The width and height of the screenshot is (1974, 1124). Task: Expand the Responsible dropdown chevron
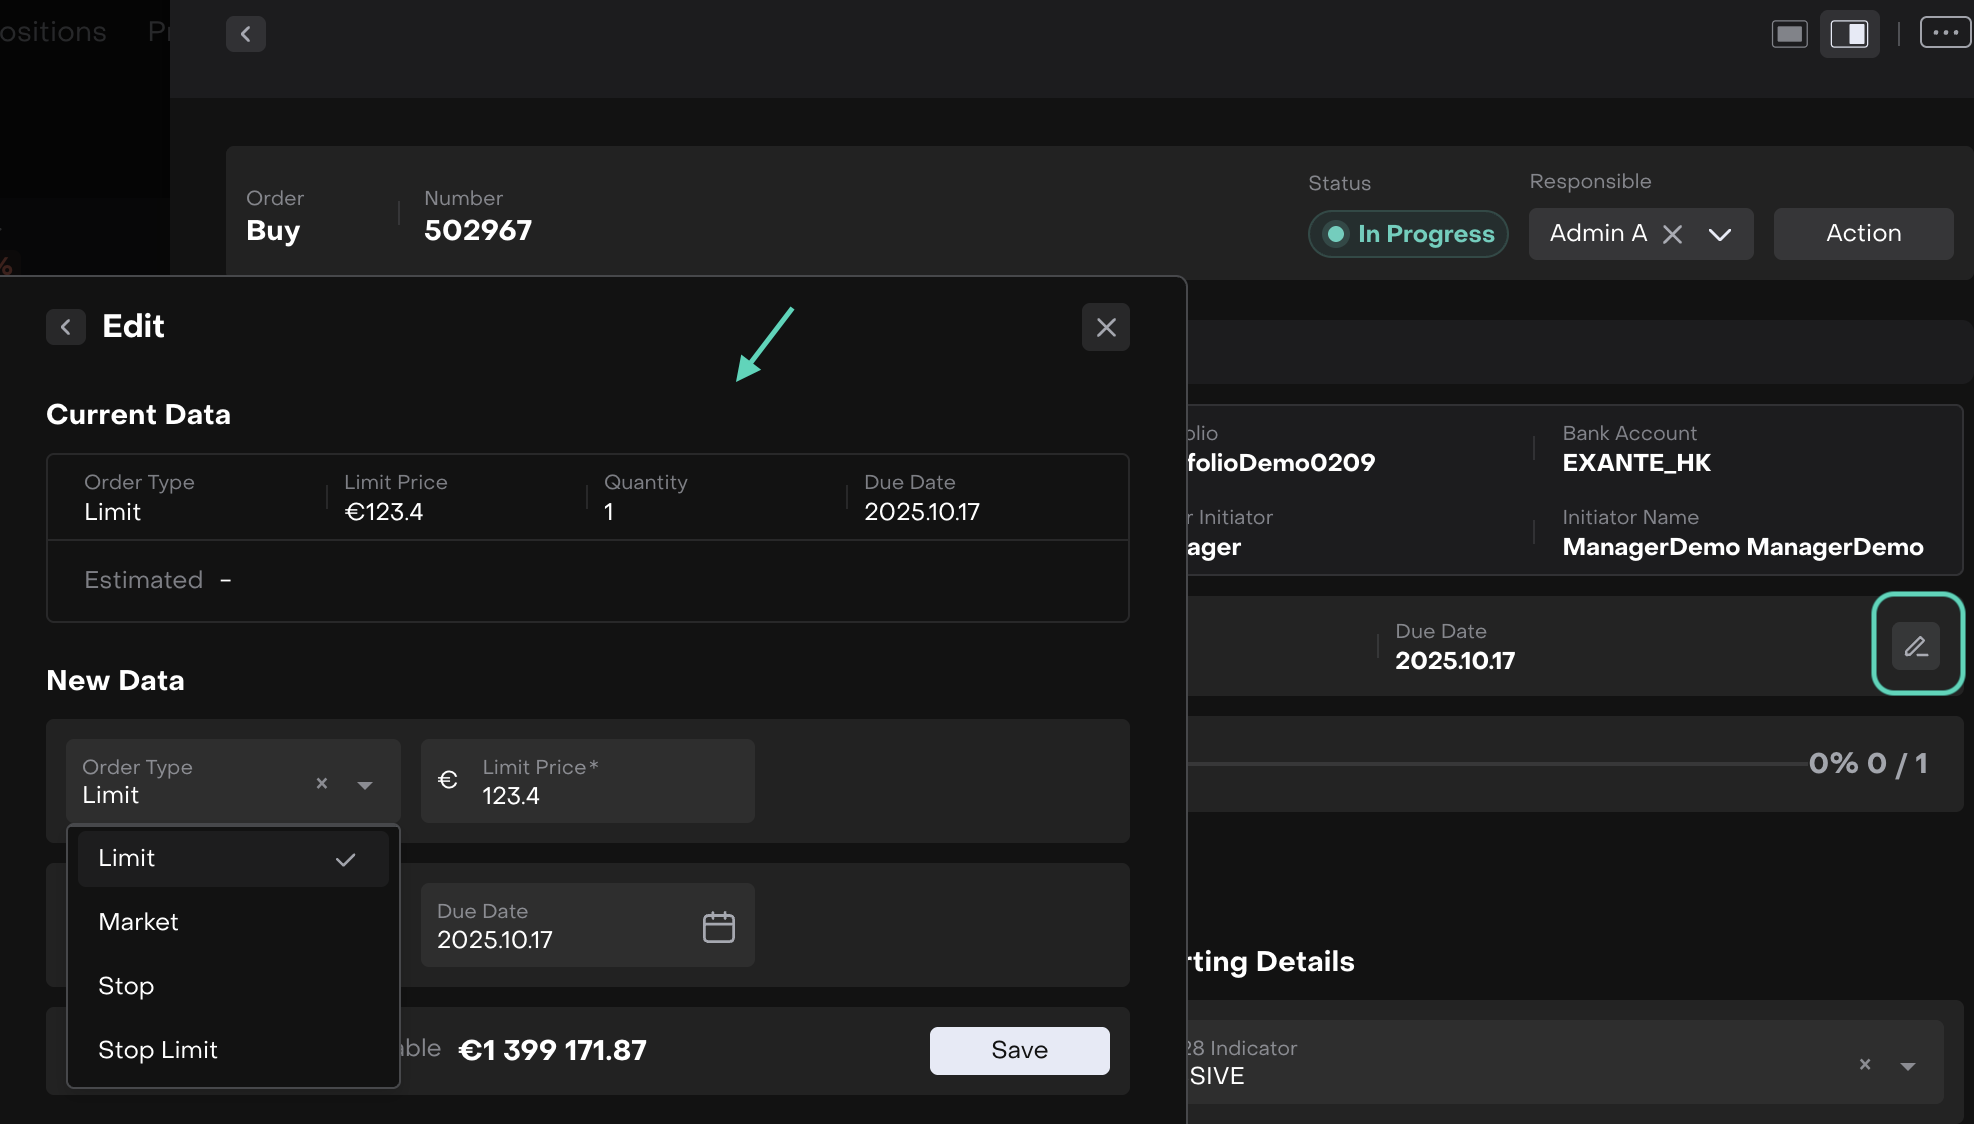click(1720, 234)
